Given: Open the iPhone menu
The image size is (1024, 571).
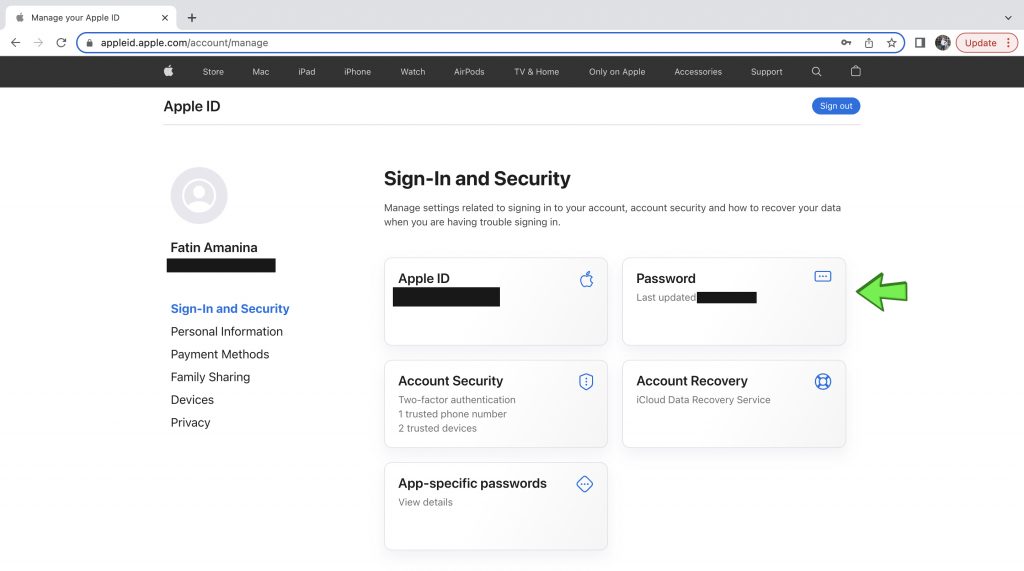Looking at the screenshot, I should click(x=357, y=72).
